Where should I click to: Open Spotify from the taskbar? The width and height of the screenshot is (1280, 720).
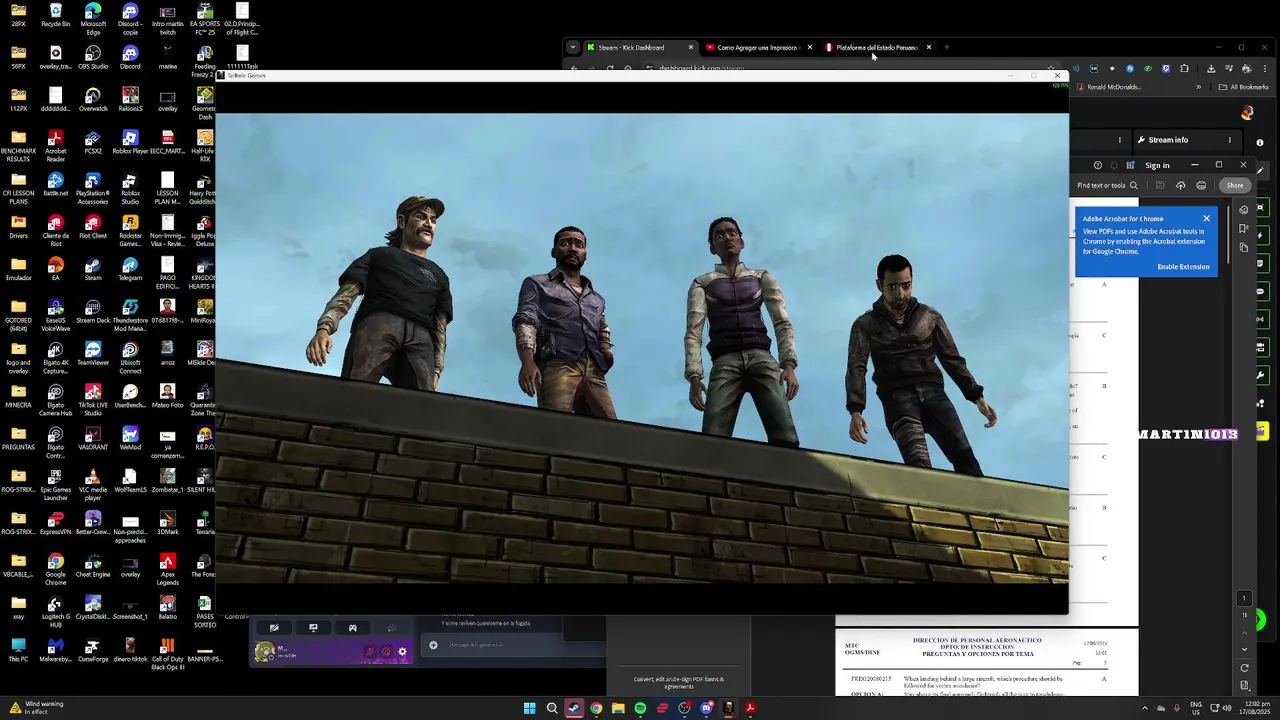640,708
